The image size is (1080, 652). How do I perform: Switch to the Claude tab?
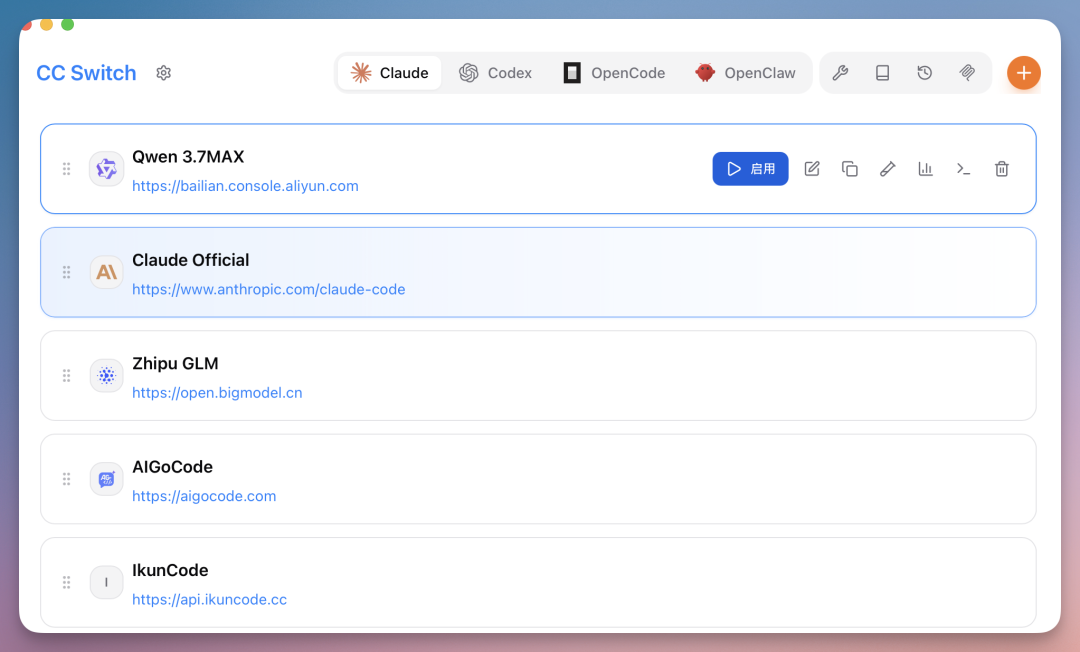pyautogui.click(x=390, y=73)
